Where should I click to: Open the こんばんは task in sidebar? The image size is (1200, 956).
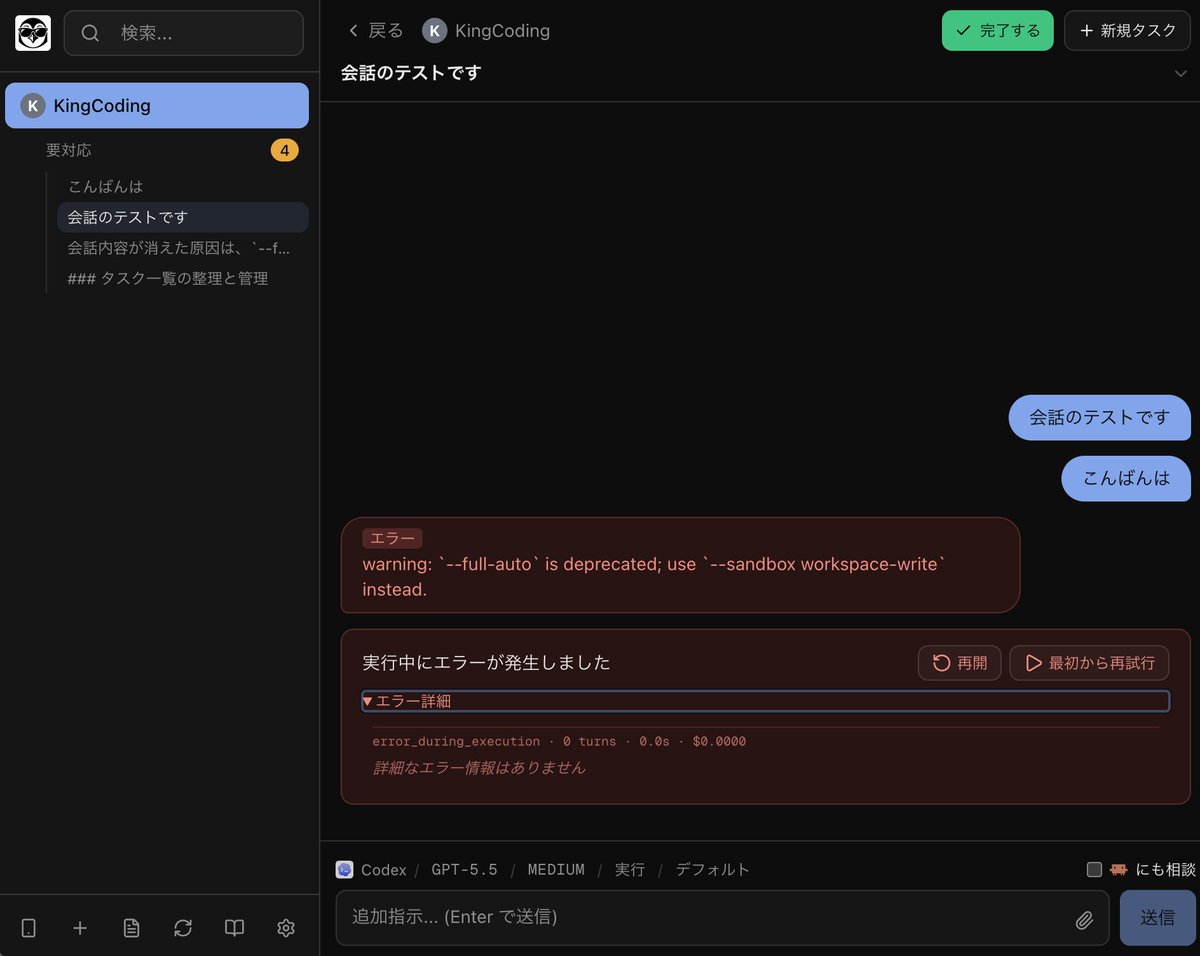click(182, 187)
